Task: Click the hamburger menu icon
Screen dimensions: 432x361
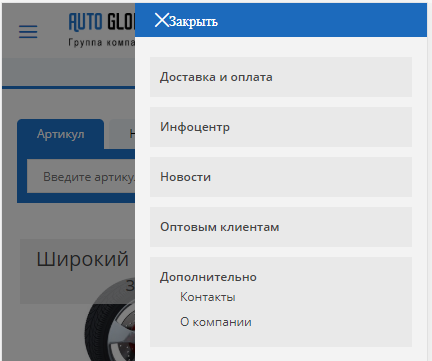Action: pos(28,32)
